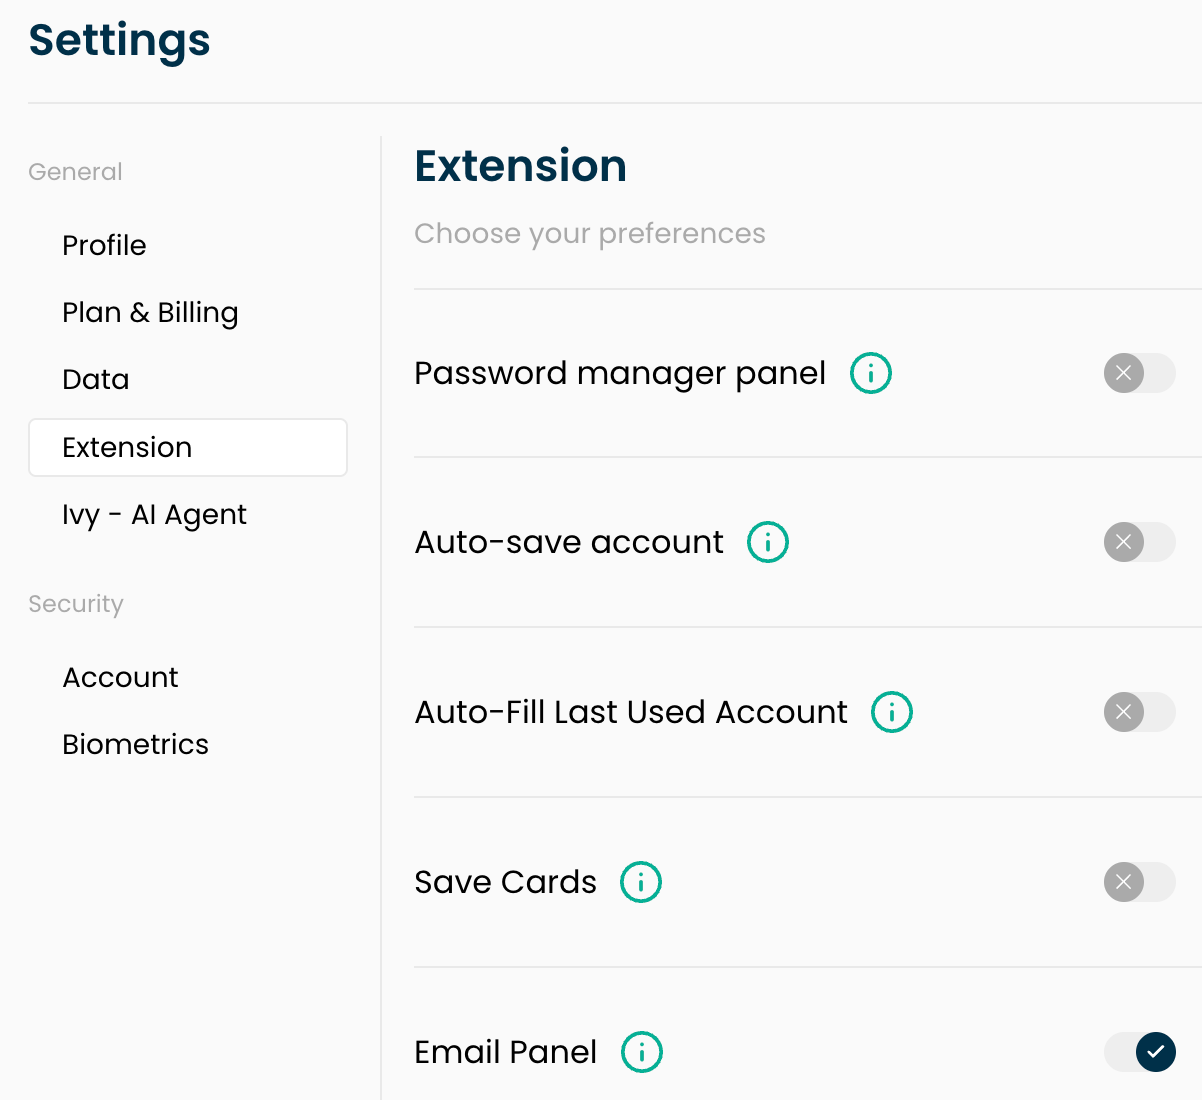Enable the Password manager panel toggle
The image size is (1202, 1100).
click(x=1139, y=373)
